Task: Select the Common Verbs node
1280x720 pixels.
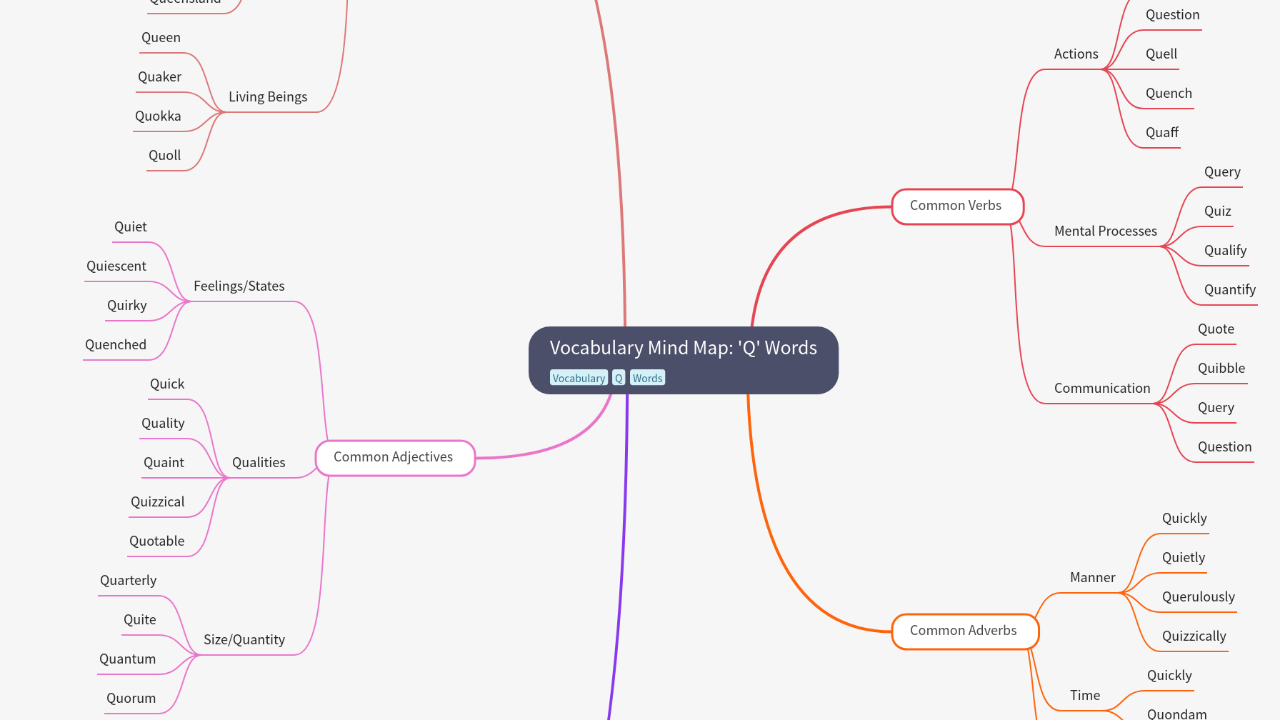Action: coord(956,206)
